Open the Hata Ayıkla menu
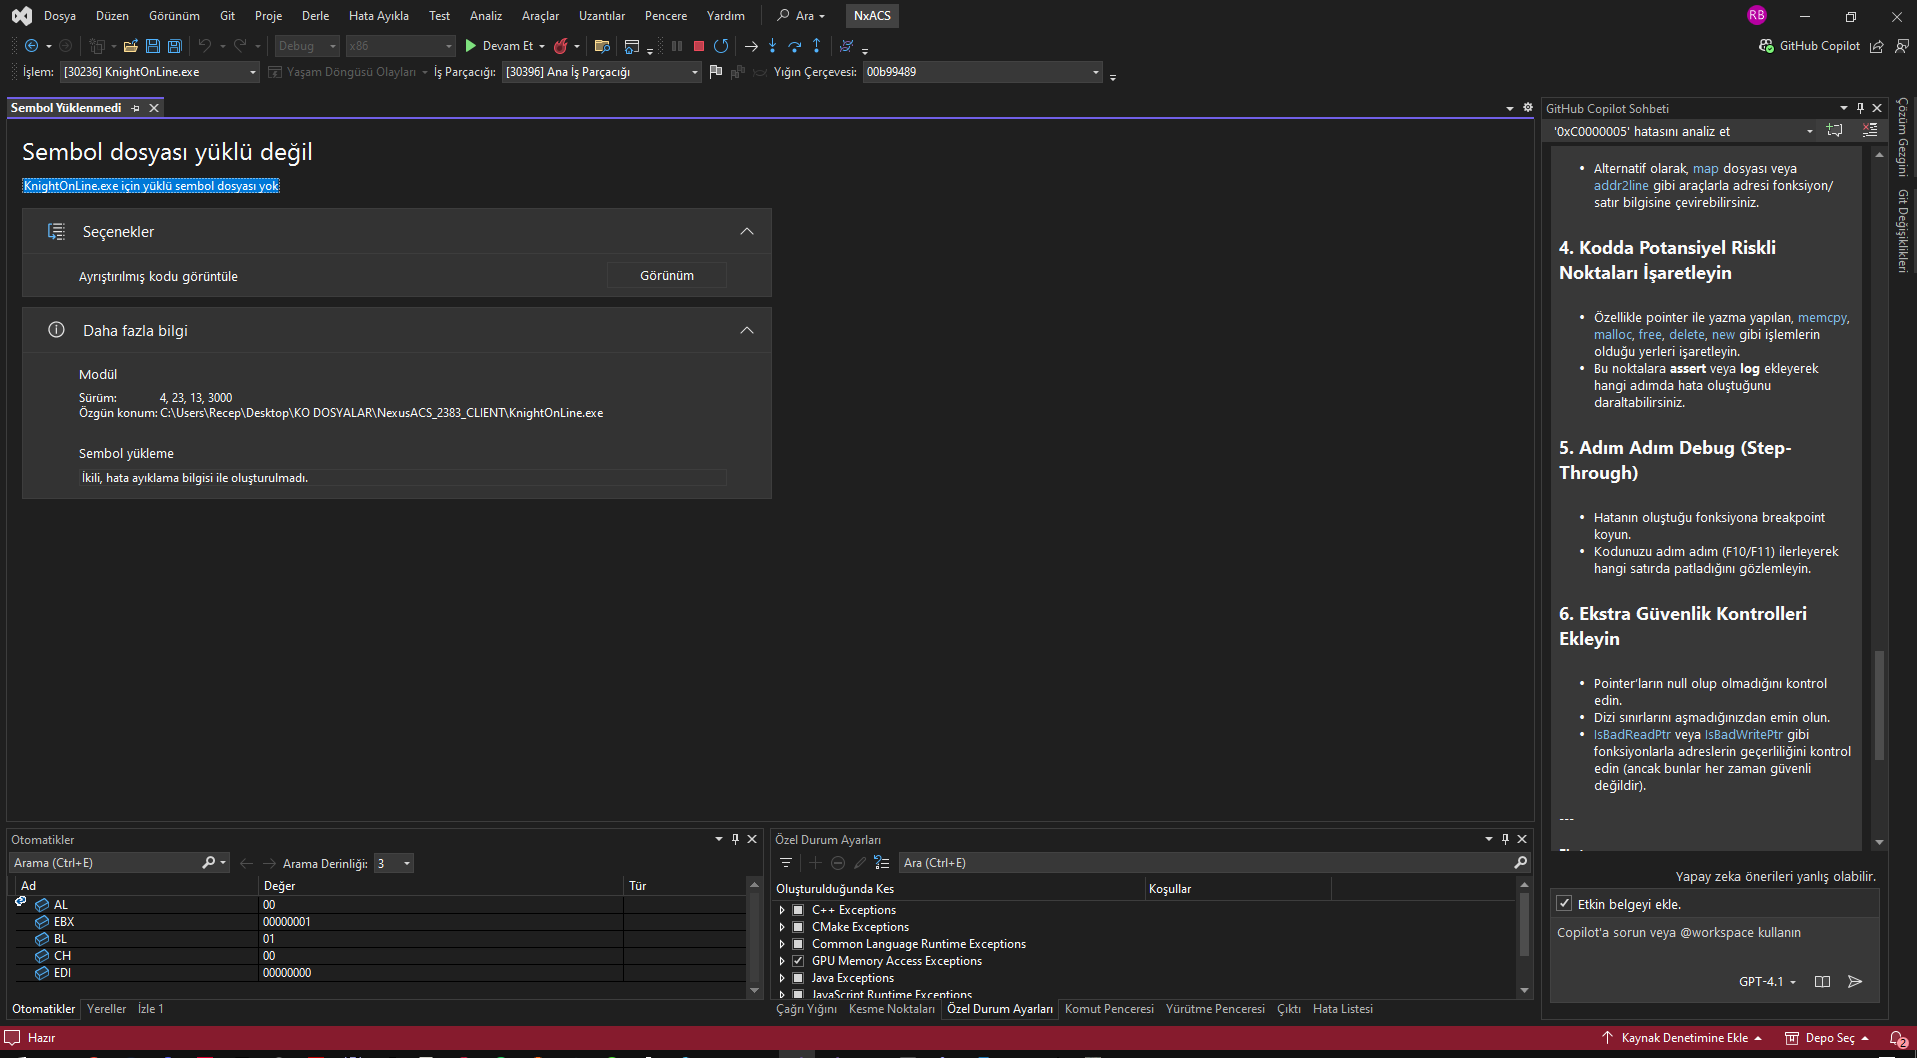The width and height of the screenshot is (1917, 1058). 379,16
